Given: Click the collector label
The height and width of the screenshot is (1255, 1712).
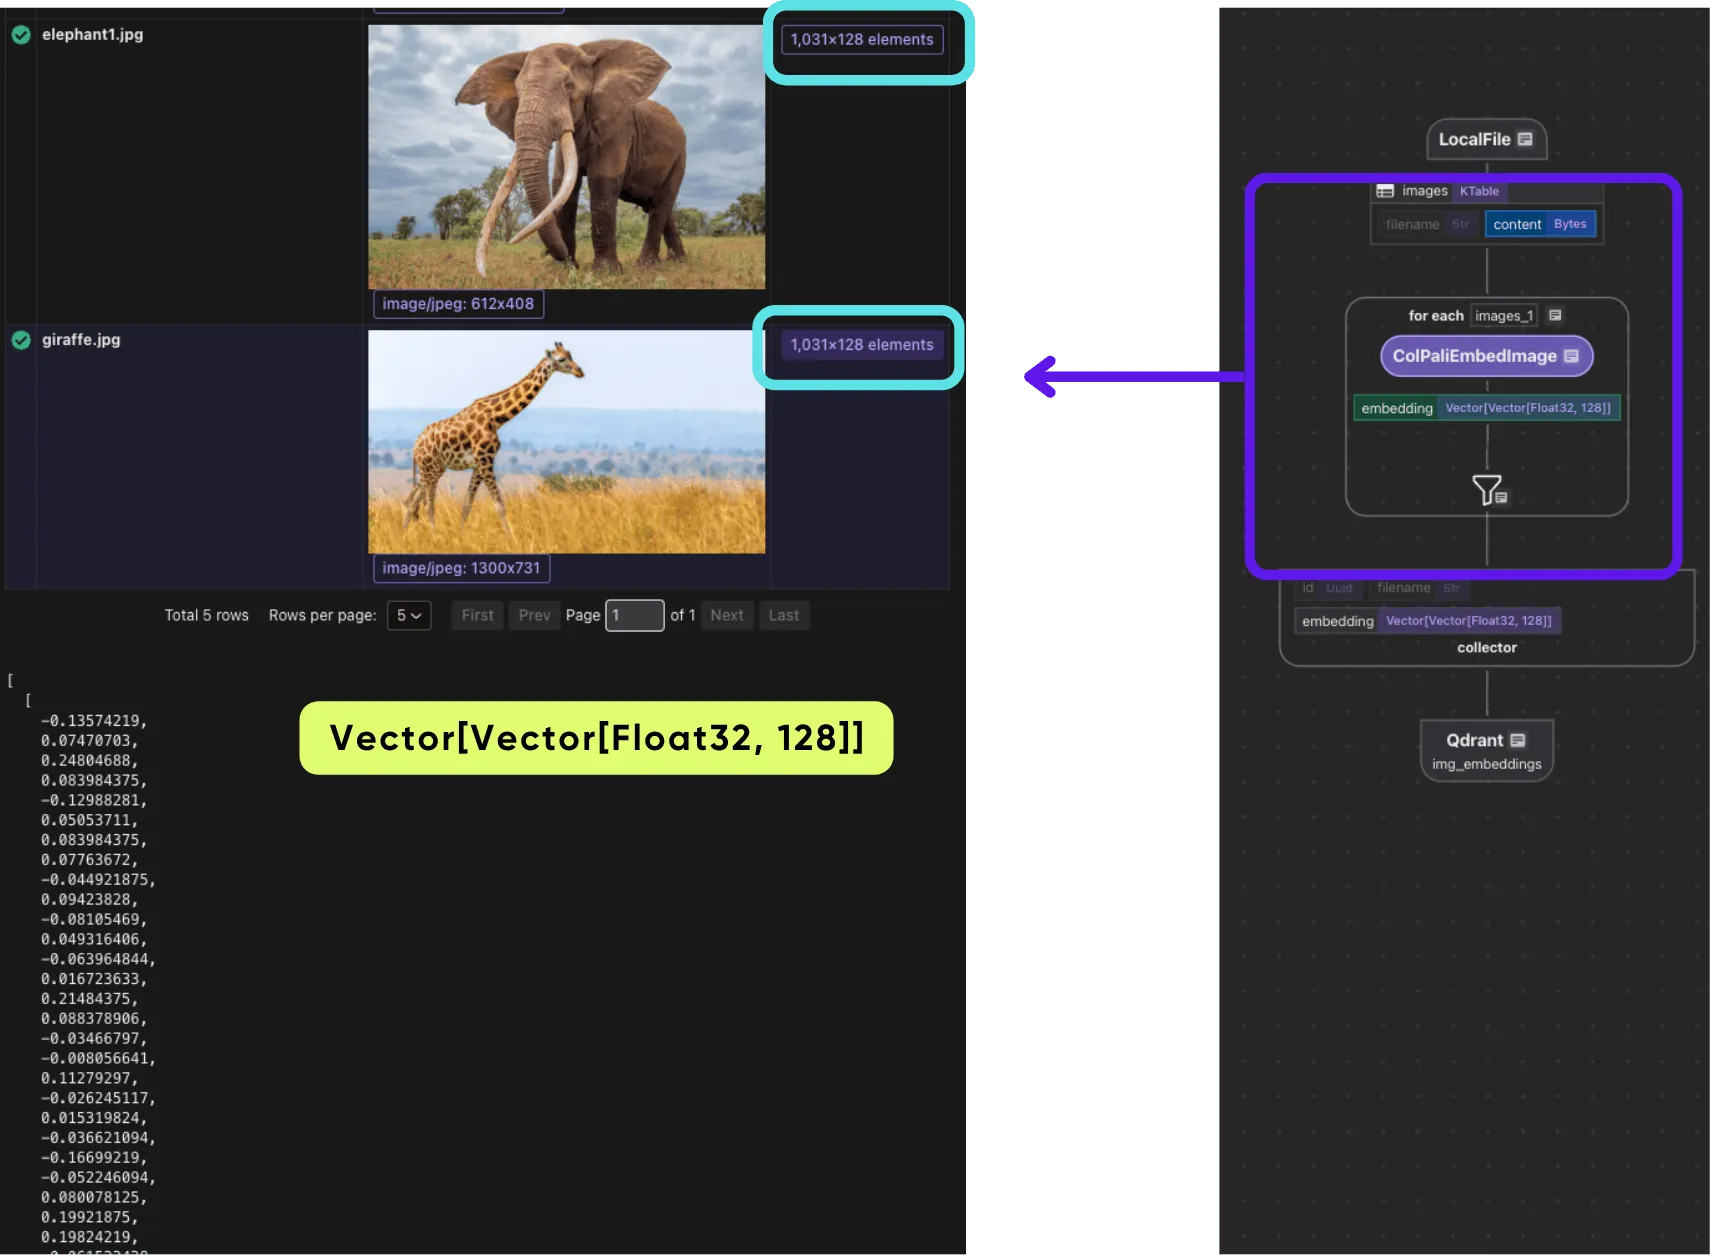Looking at the screenshot, I should click(x=1487, y=648).
